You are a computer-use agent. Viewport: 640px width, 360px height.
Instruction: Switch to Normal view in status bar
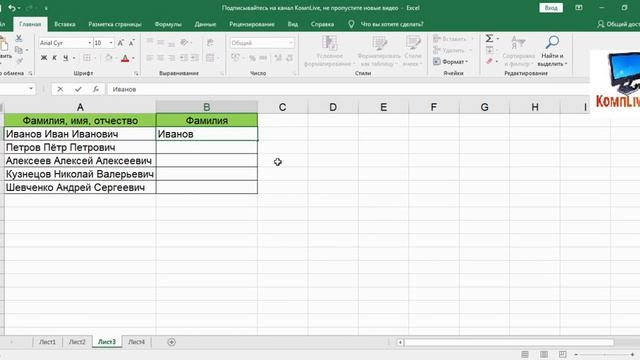(x=525, y=354)
